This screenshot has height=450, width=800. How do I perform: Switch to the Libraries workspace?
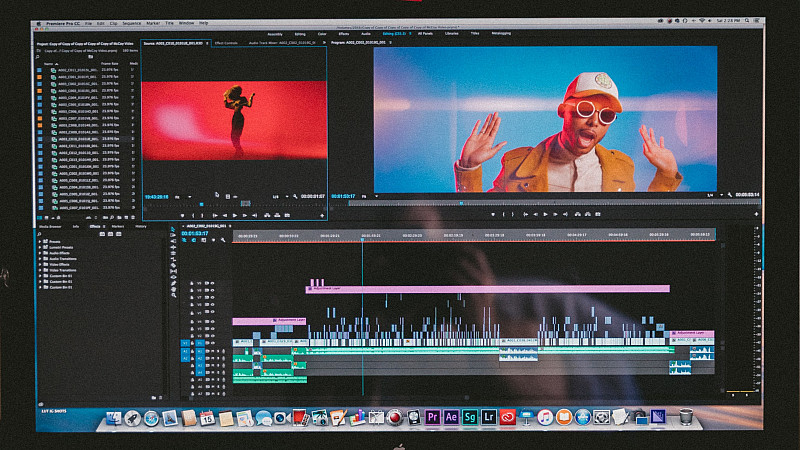(452, 34)
